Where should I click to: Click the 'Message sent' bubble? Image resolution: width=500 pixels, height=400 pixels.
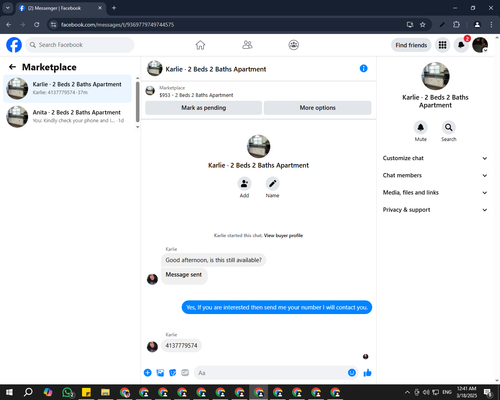(184, 276)
